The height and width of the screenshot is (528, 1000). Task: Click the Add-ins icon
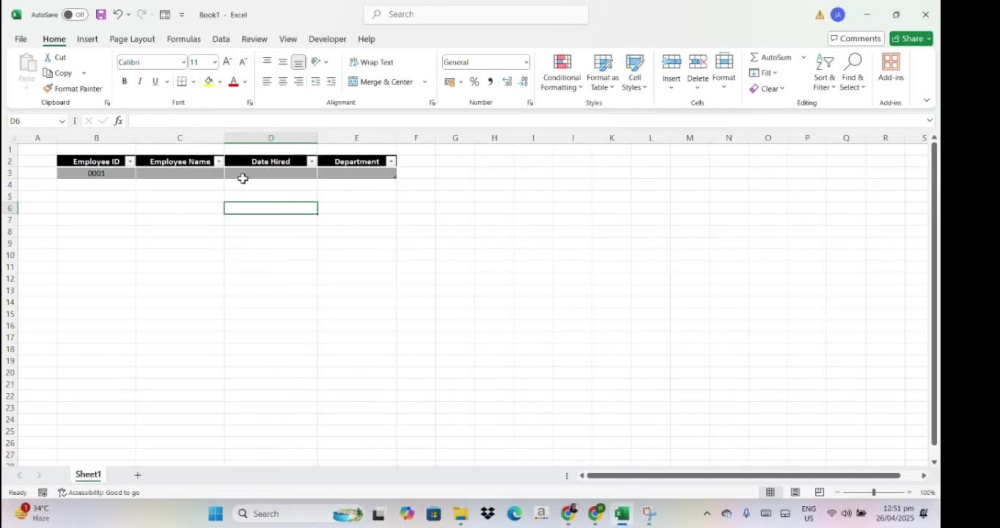point(891,62)
